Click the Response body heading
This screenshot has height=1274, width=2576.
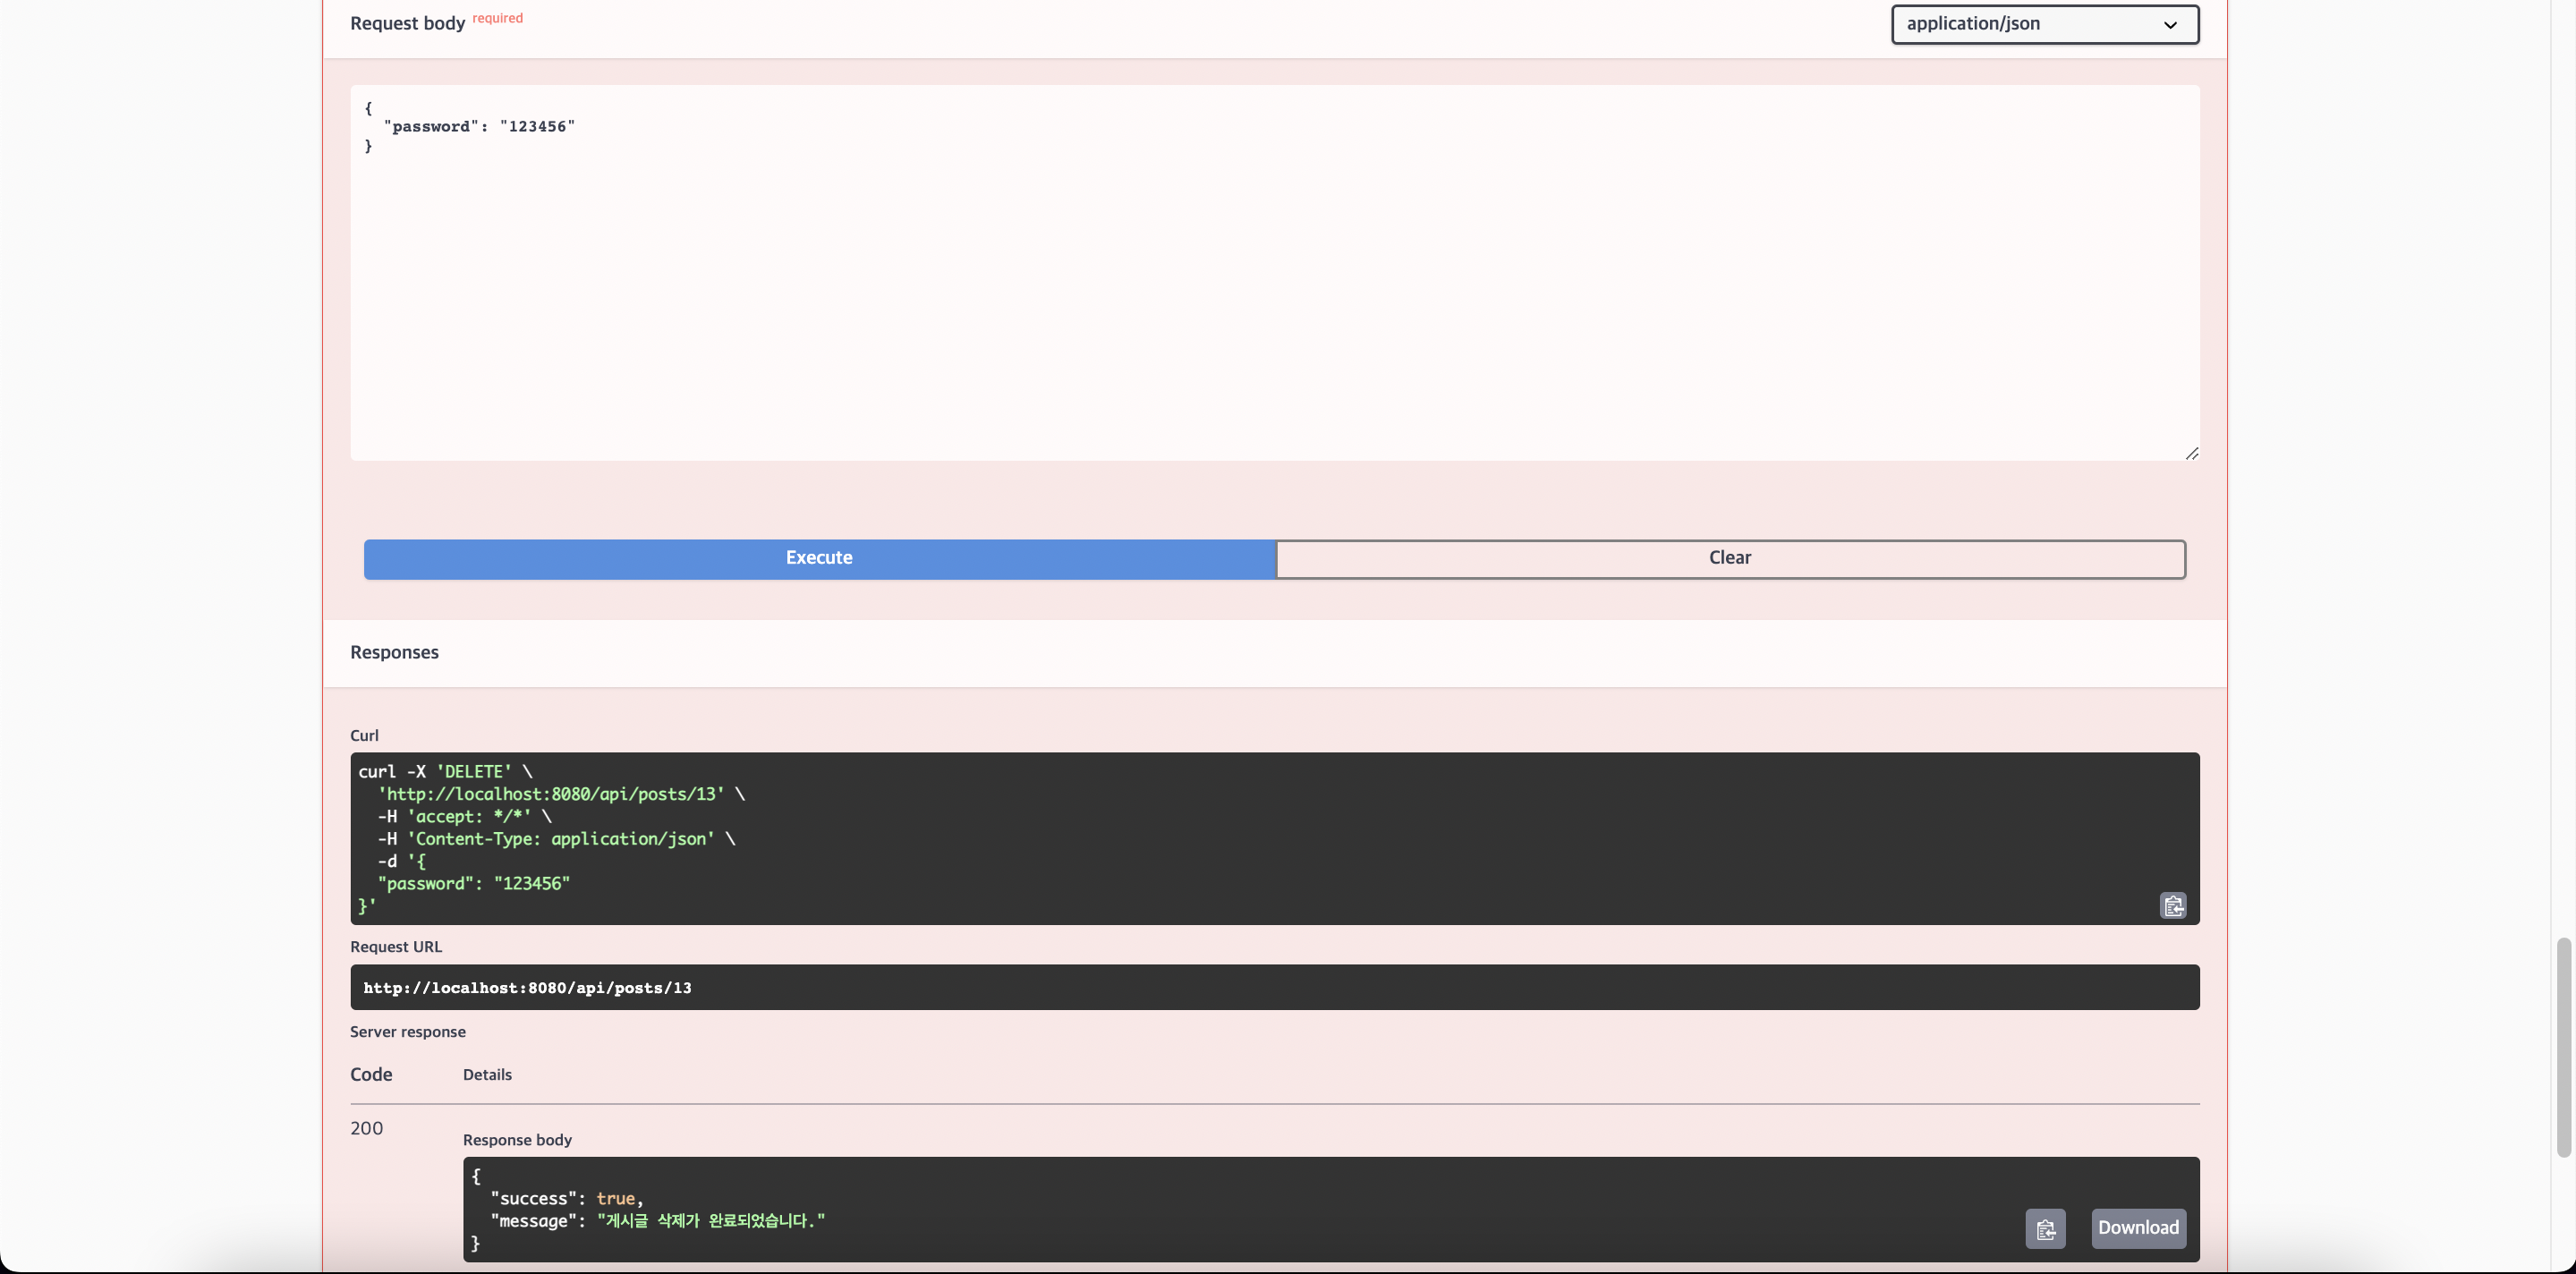[517, 1139]
